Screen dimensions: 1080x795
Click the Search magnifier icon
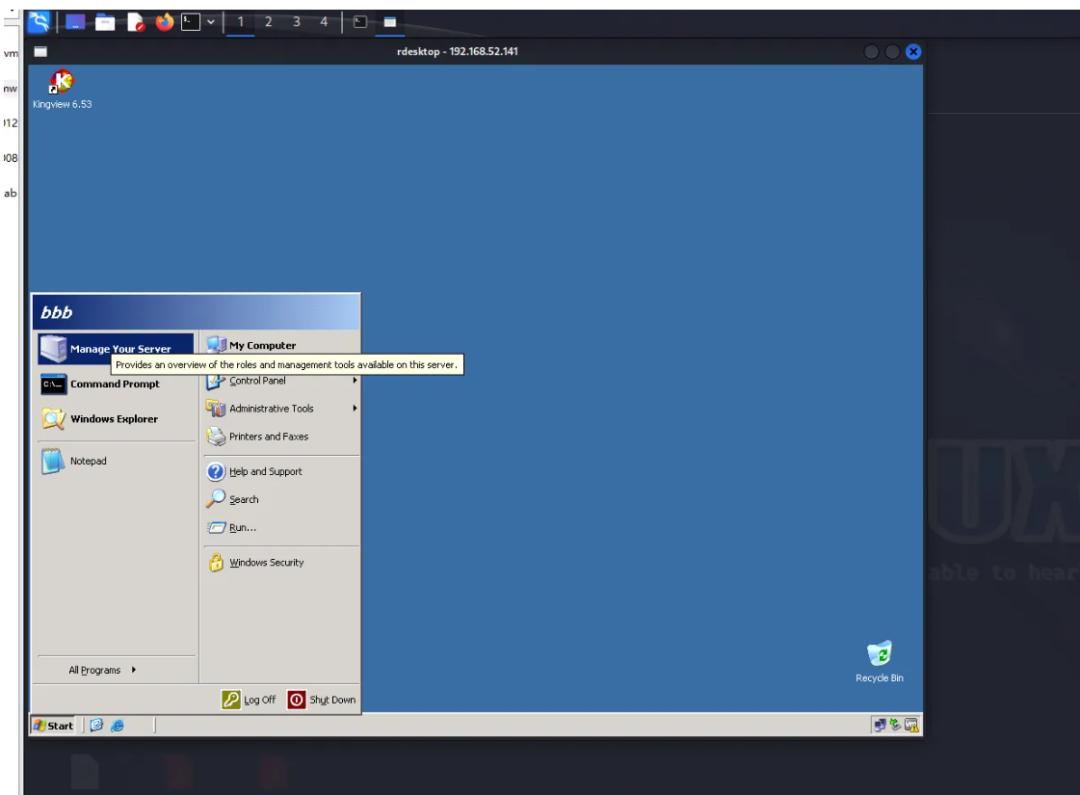coord(216,499)
